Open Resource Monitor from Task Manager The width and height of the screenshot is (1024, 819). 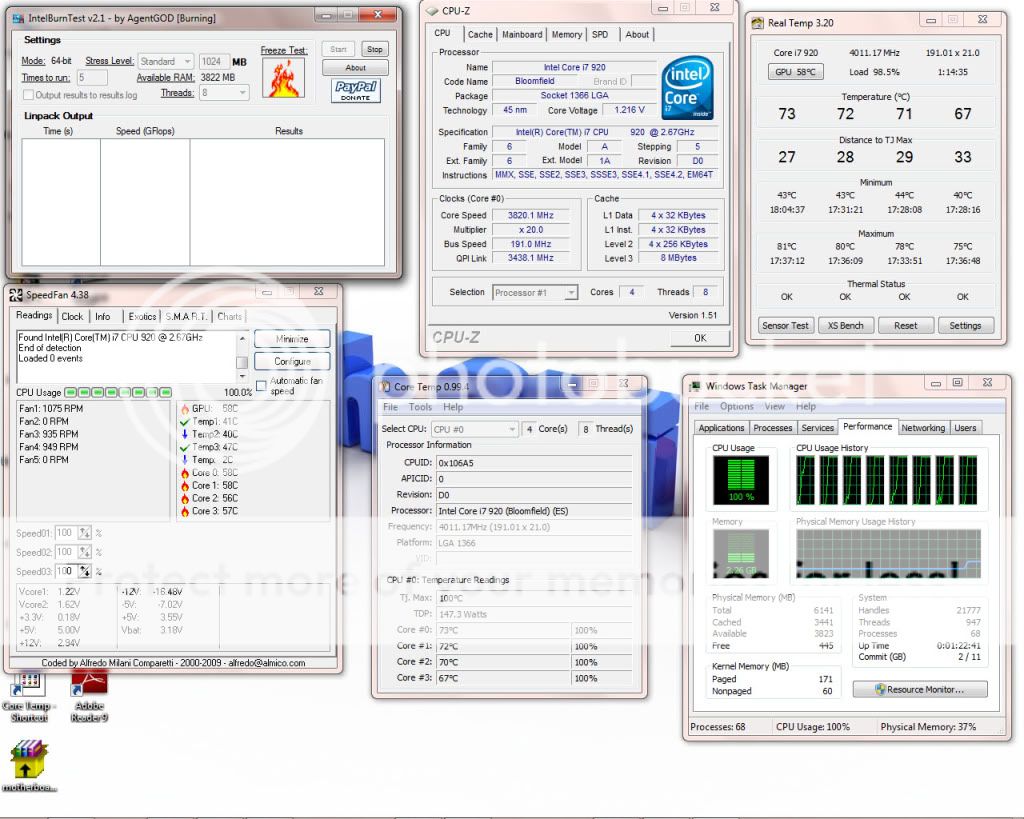click(x=920, y=689)
